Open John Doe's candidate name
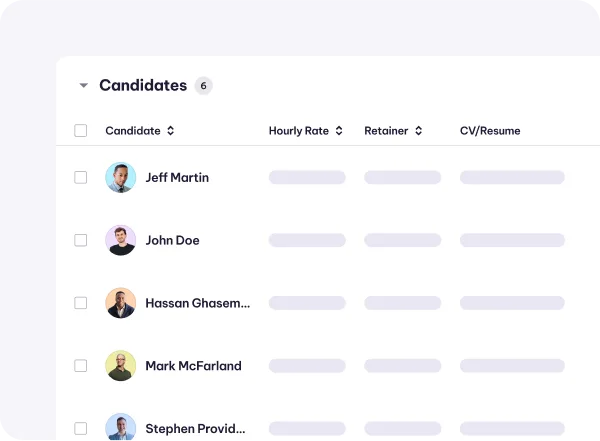600x441 pixels. click(172, 240)
